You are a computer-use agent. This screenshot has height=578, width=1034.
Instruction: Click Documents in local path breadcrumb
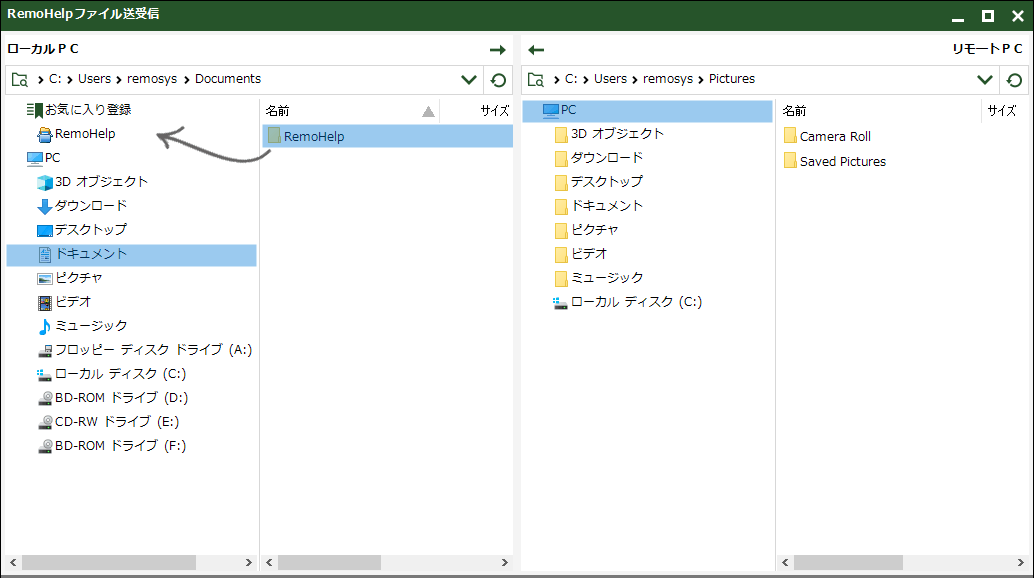click(228, 79)
